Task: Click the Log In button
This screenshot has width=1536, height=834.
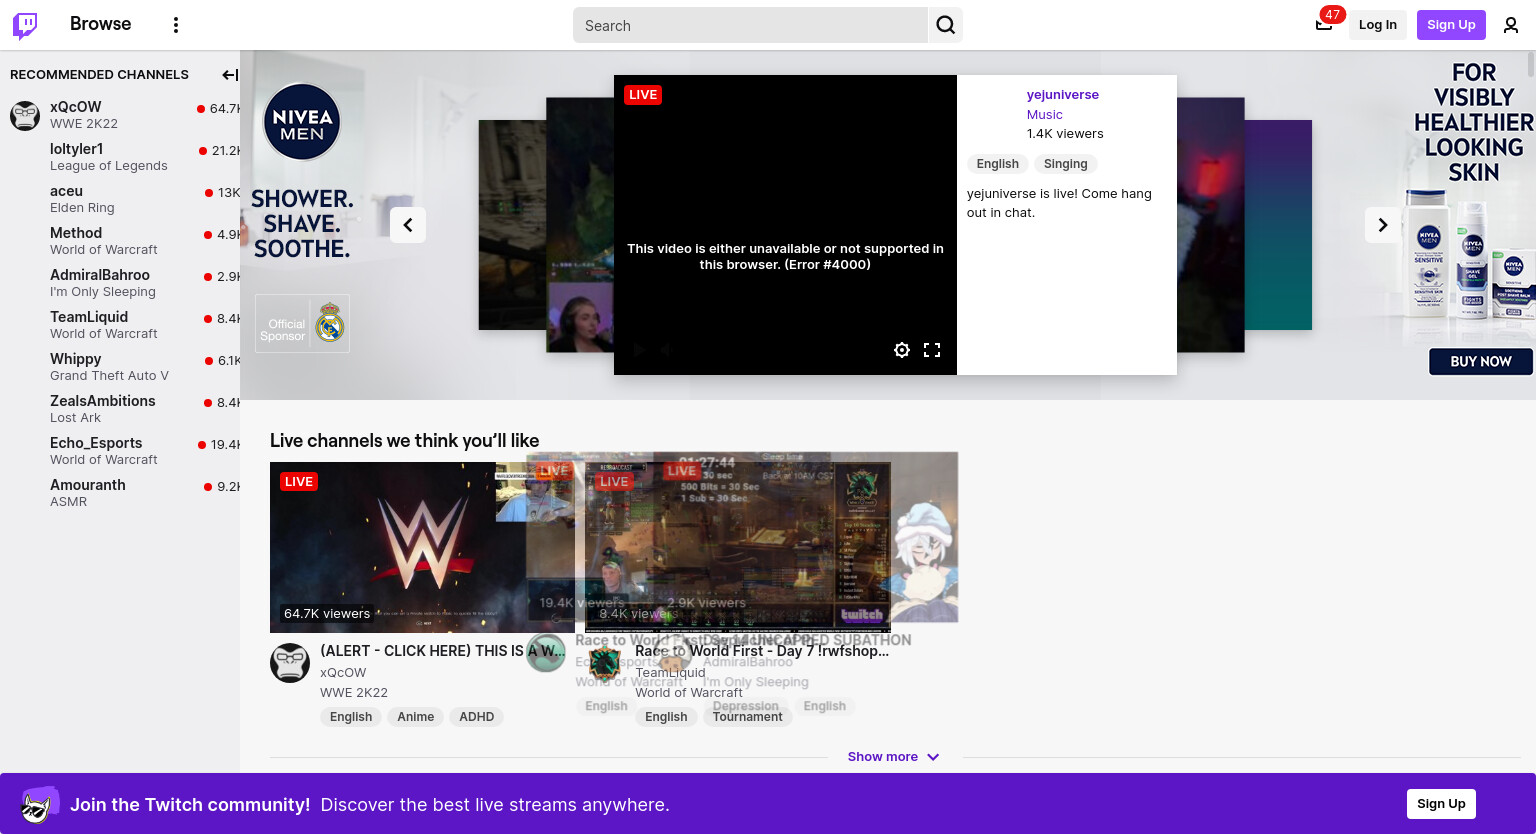Action: 1377,25
